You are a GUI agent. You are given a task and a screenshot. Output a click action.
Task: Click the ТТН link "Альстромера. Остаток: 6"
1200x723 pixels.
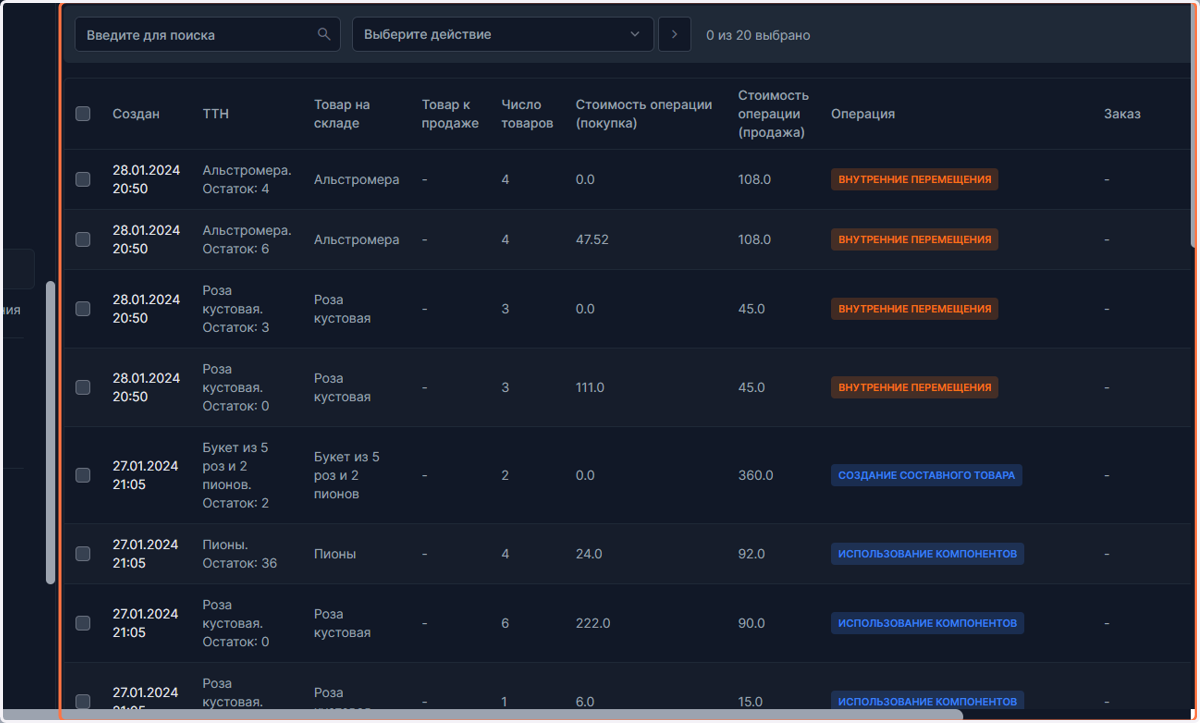tap(247, 239)
